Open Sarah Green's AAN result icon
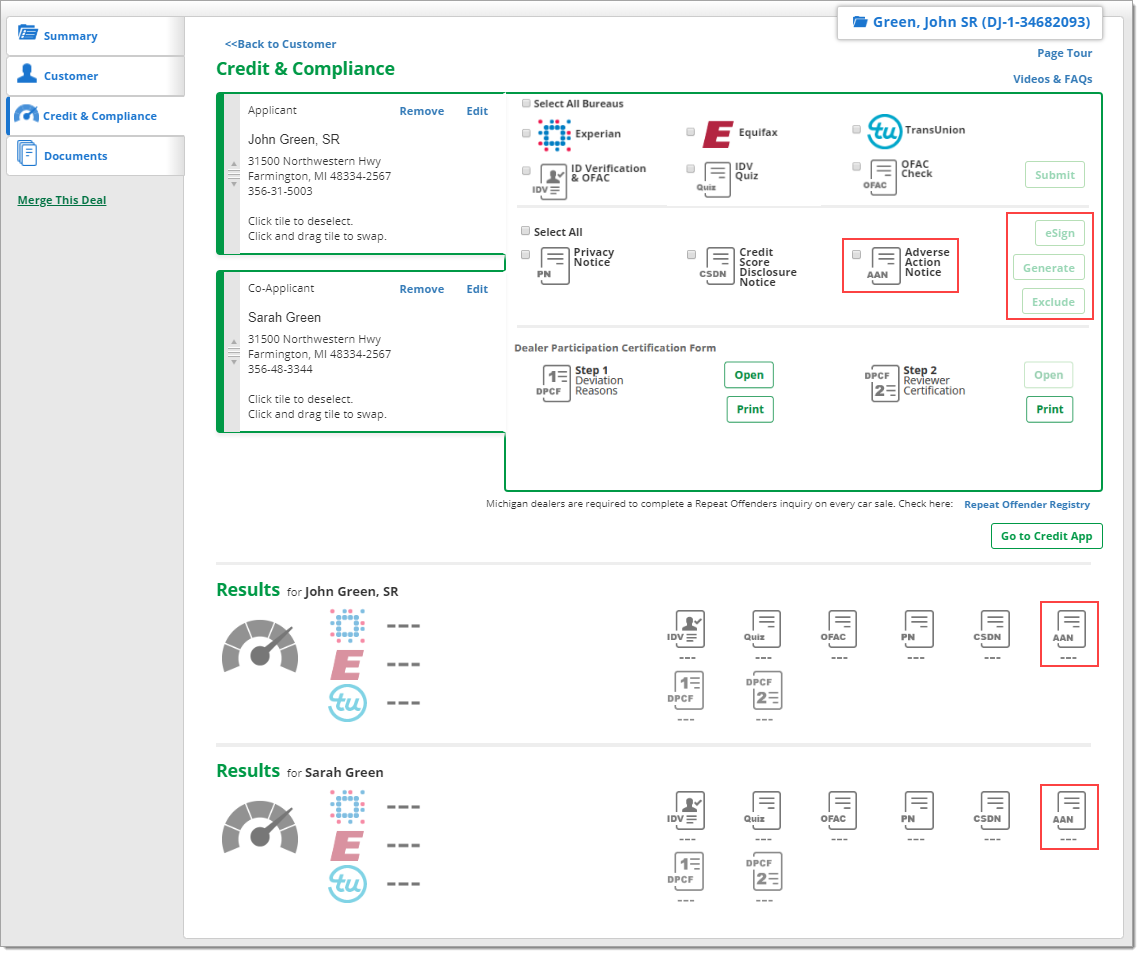 click(1070, 811)
